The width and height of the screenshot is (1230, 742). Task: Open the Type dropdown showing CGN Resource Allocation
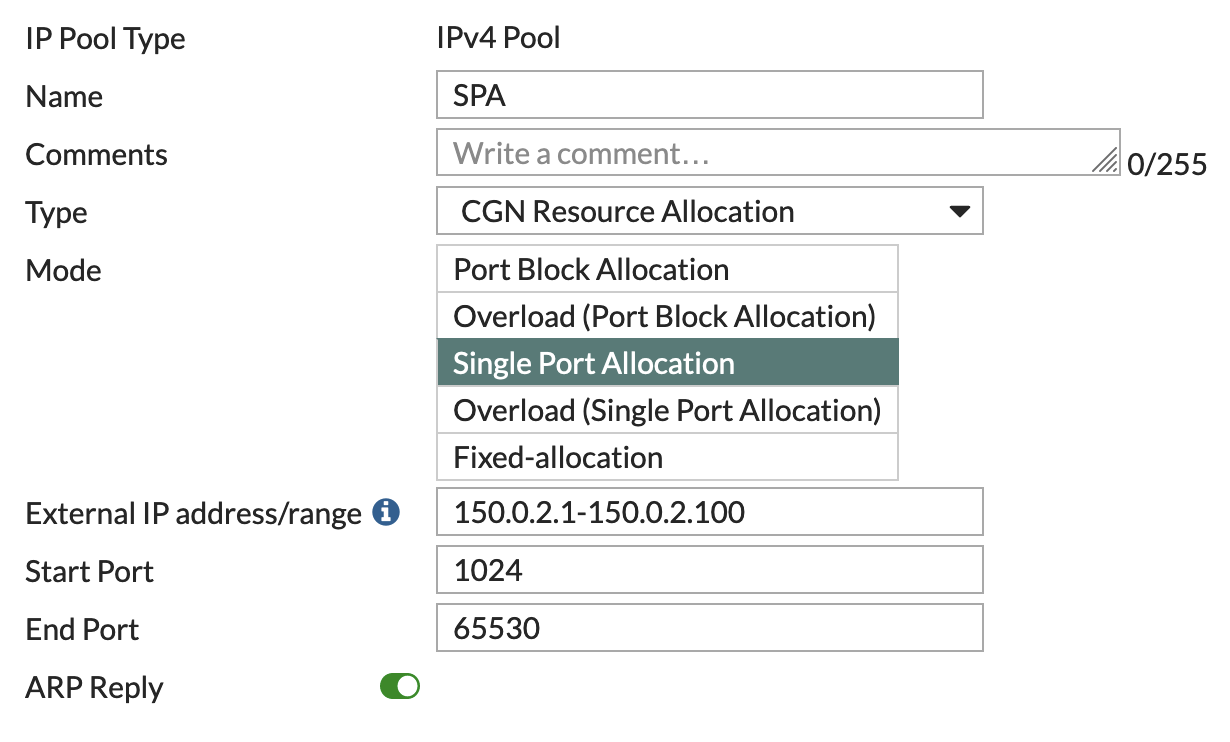[x=710, y=212]
